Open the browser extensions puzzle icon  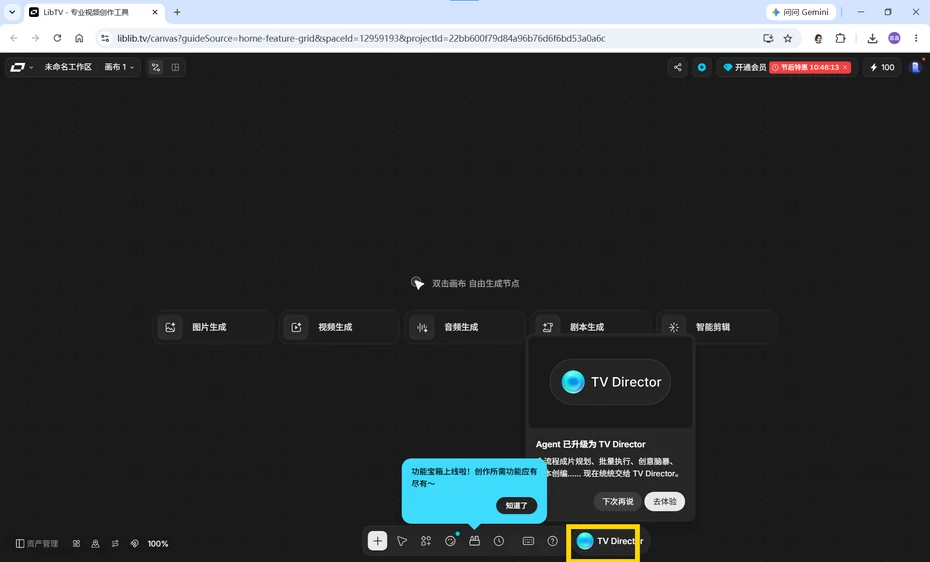pyautogui.click(x=840, y=38)
